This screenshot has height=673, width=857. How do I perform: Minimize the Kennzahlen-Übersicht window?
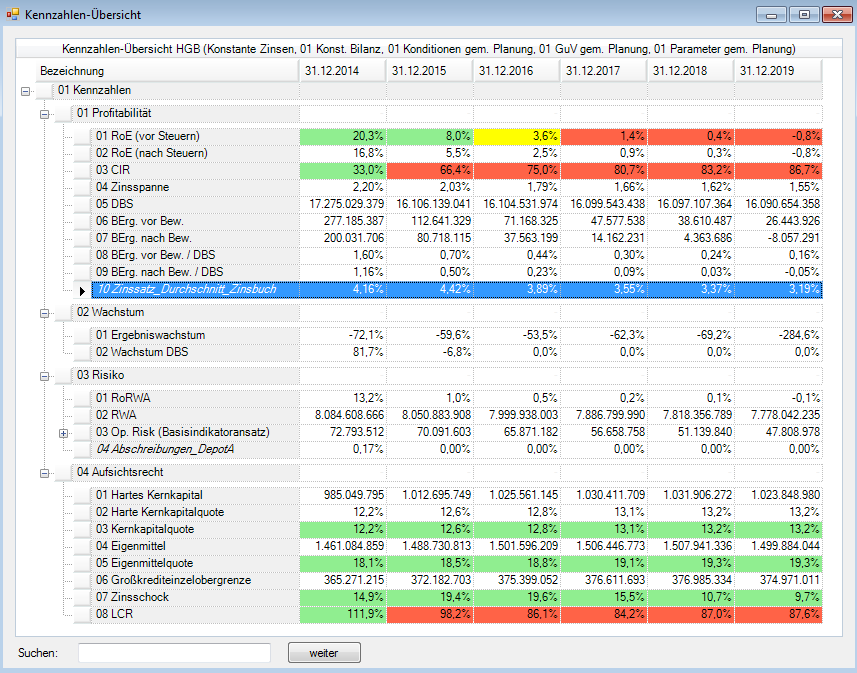[771, 15]
